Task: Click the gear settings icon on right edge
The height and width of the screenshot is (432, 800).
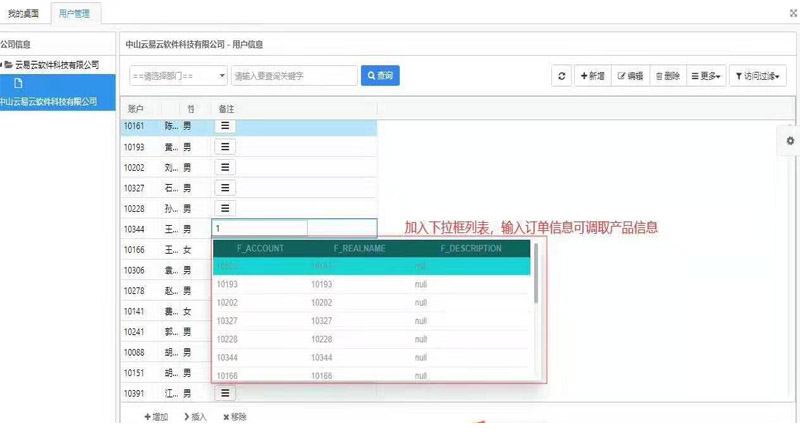Action: click(x=790, y=141)
